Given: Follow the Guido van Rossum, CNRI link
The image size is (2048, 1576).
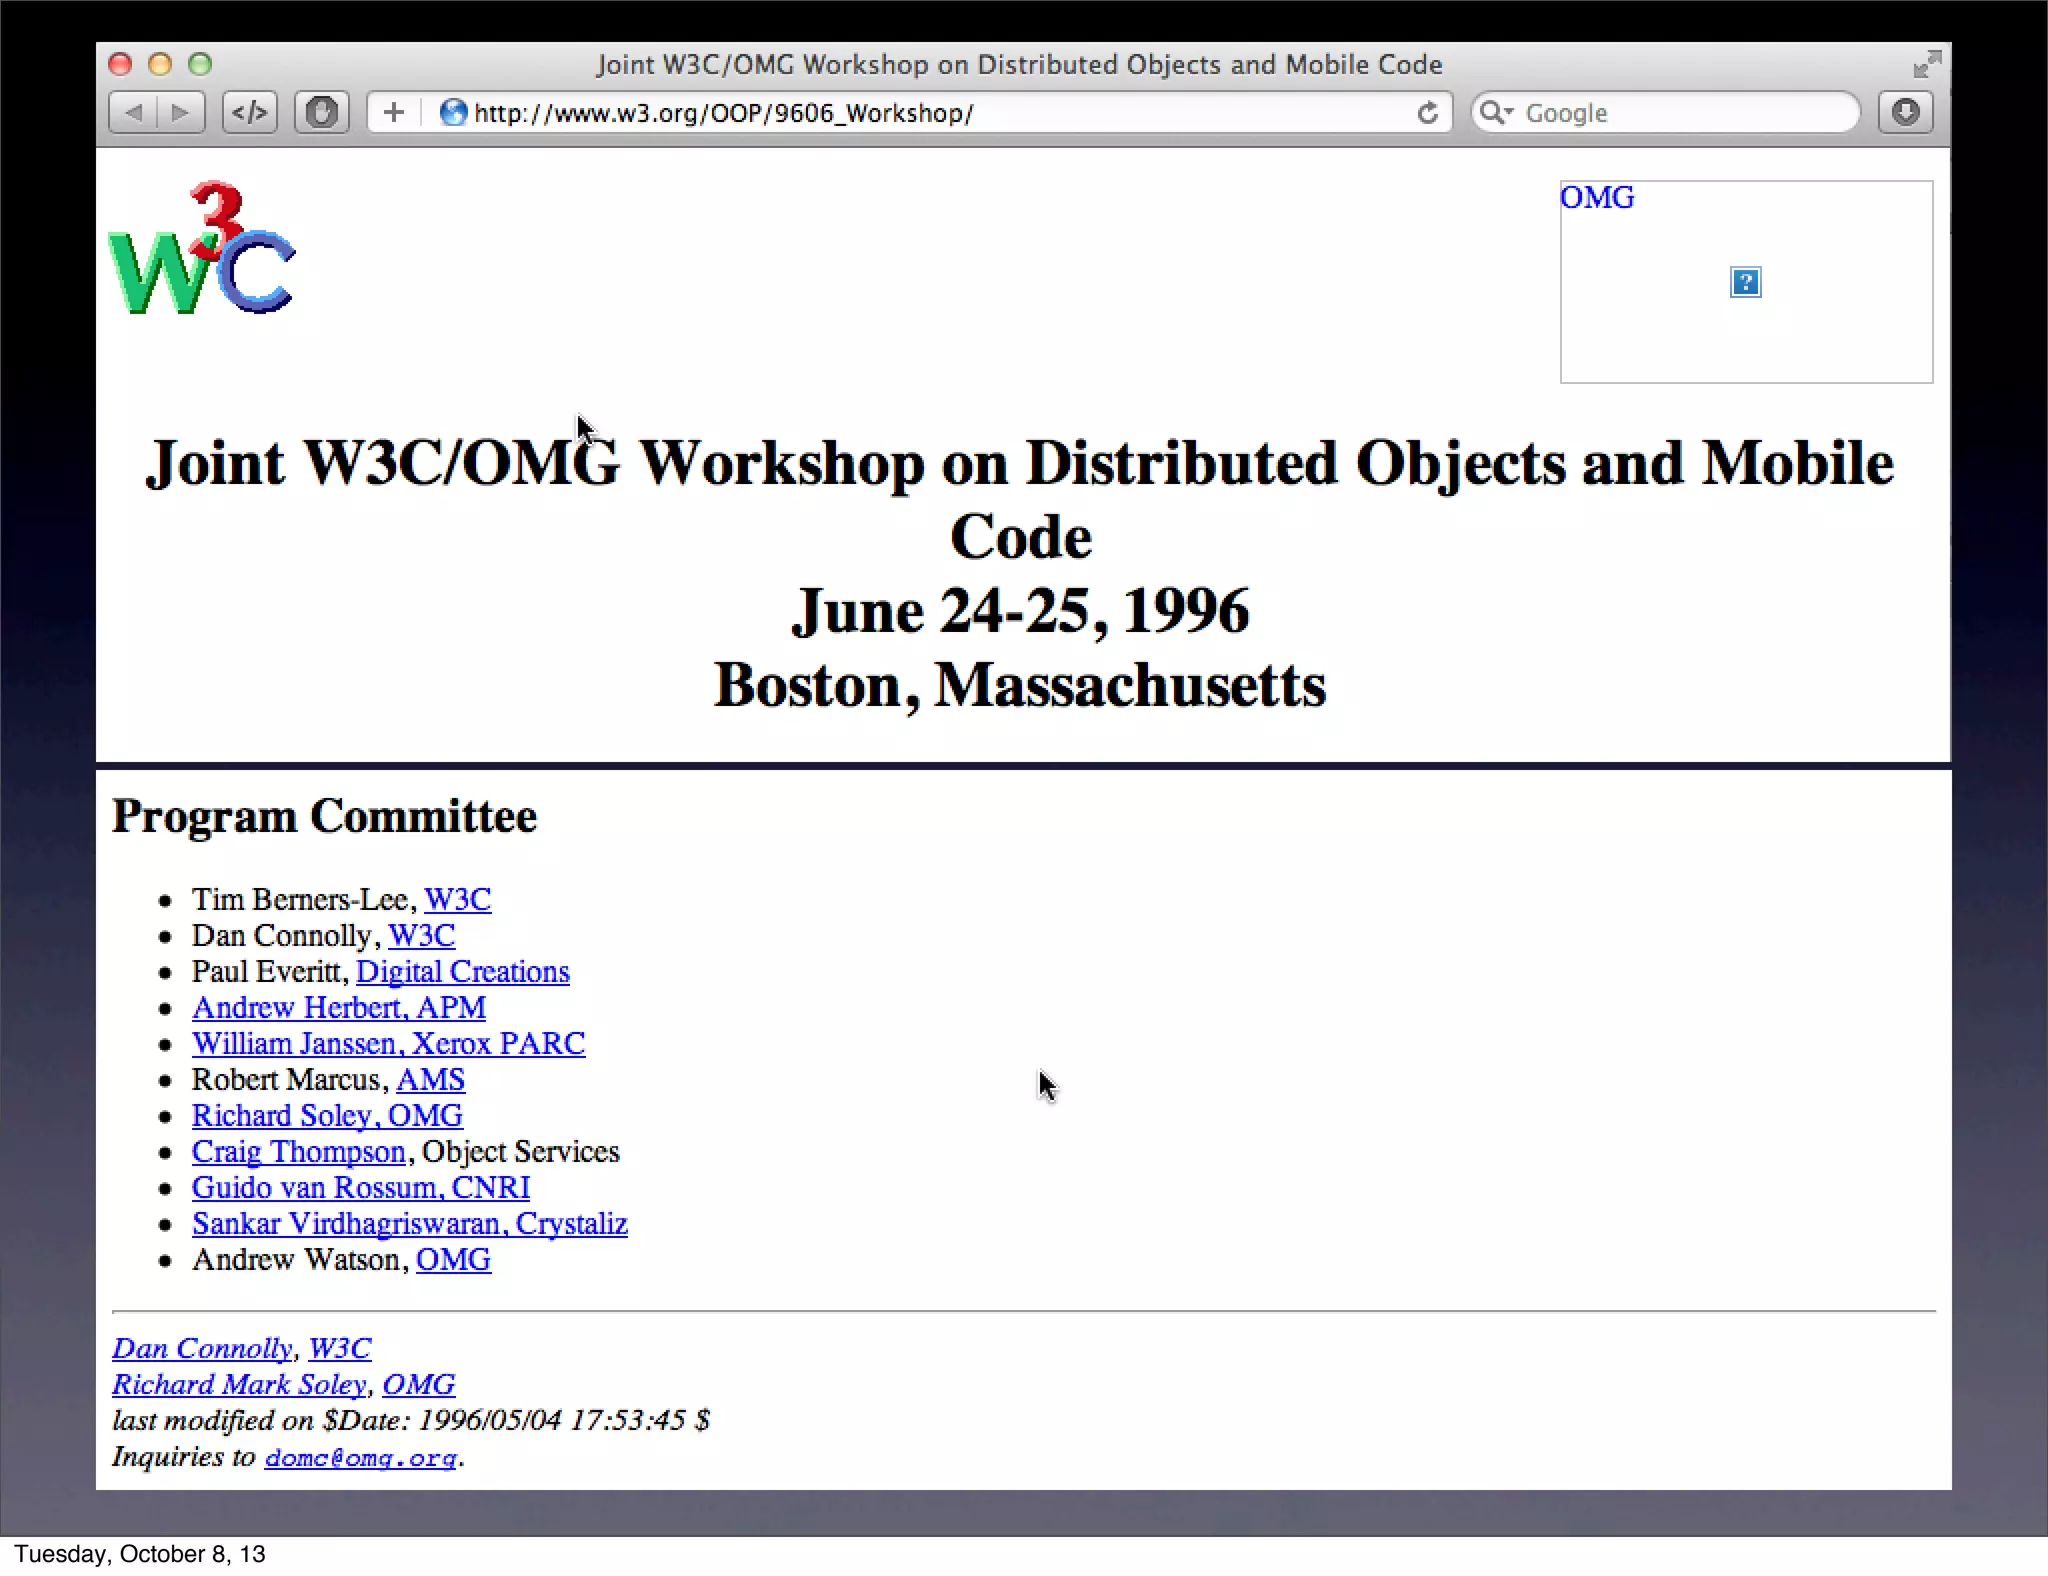Looking at the screenshot, I should tap(360, 1187).
